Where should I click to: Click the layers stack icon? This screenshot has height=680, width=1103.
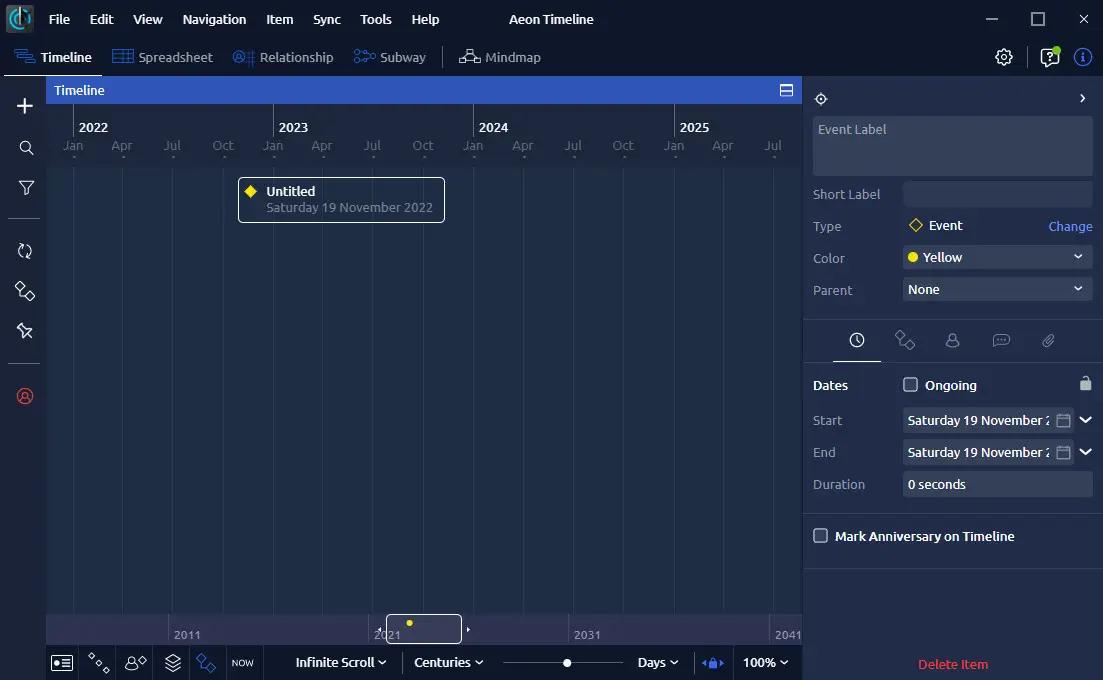(x=173, y=662)
